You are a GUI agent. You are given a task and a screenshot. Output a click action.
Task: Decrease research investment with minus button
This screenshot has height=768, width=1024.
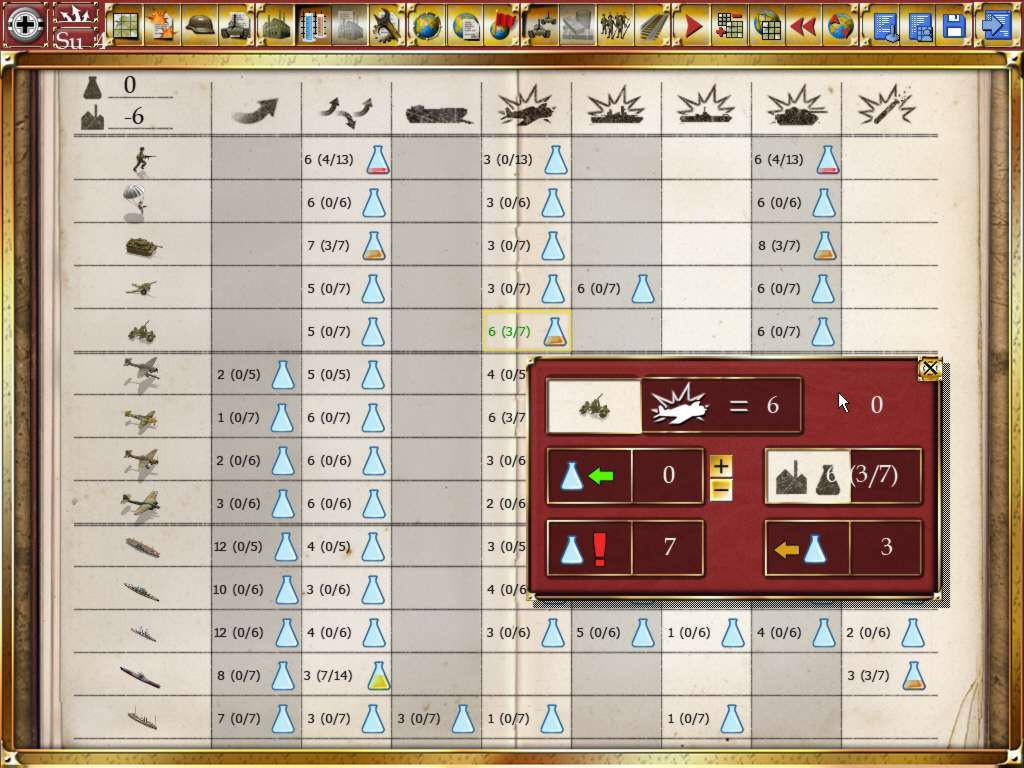721,488
